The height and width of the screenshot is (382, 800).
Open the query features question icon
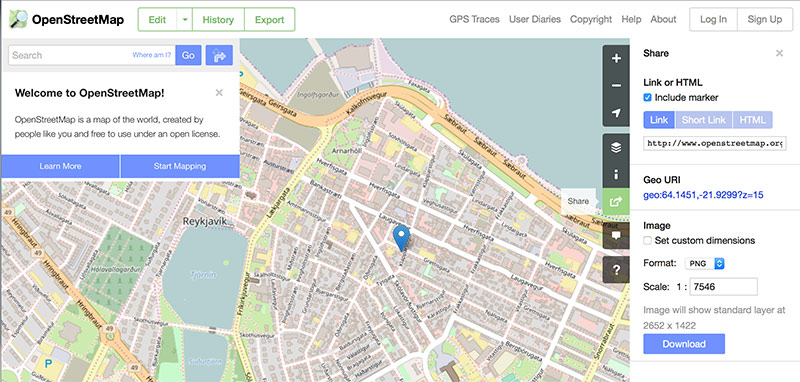coord(616,270)
